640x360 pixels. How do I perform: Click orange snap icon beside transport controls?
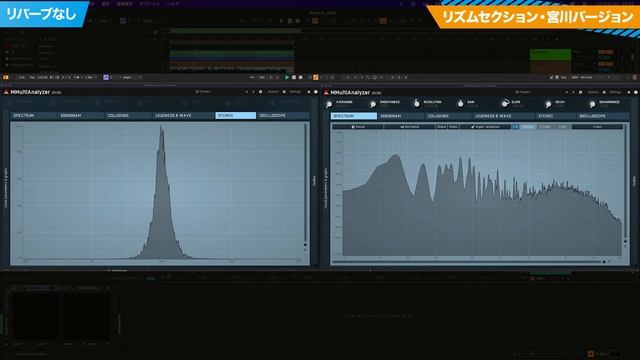tap(315, 77)
